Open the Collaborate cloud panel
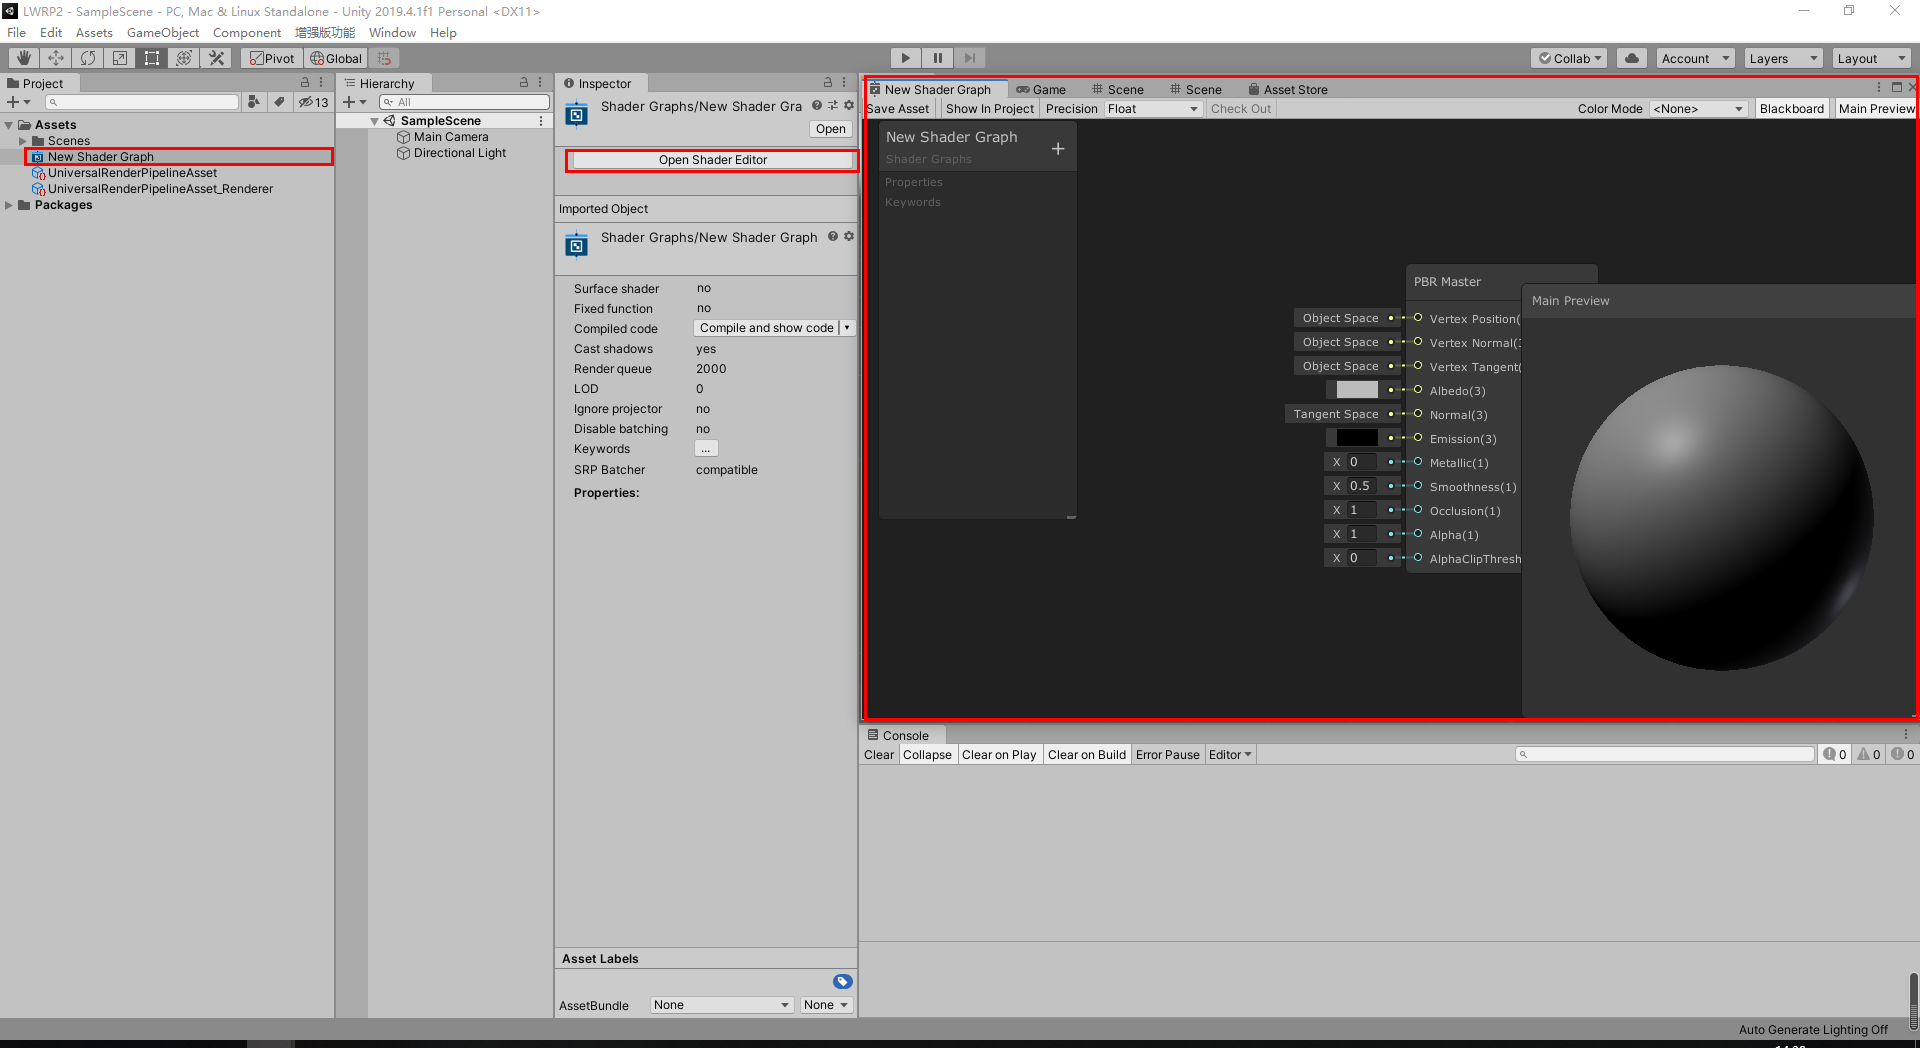Image resolution: width=1920 pixels, height=1048 pixels. click(x=1631, y=57)
